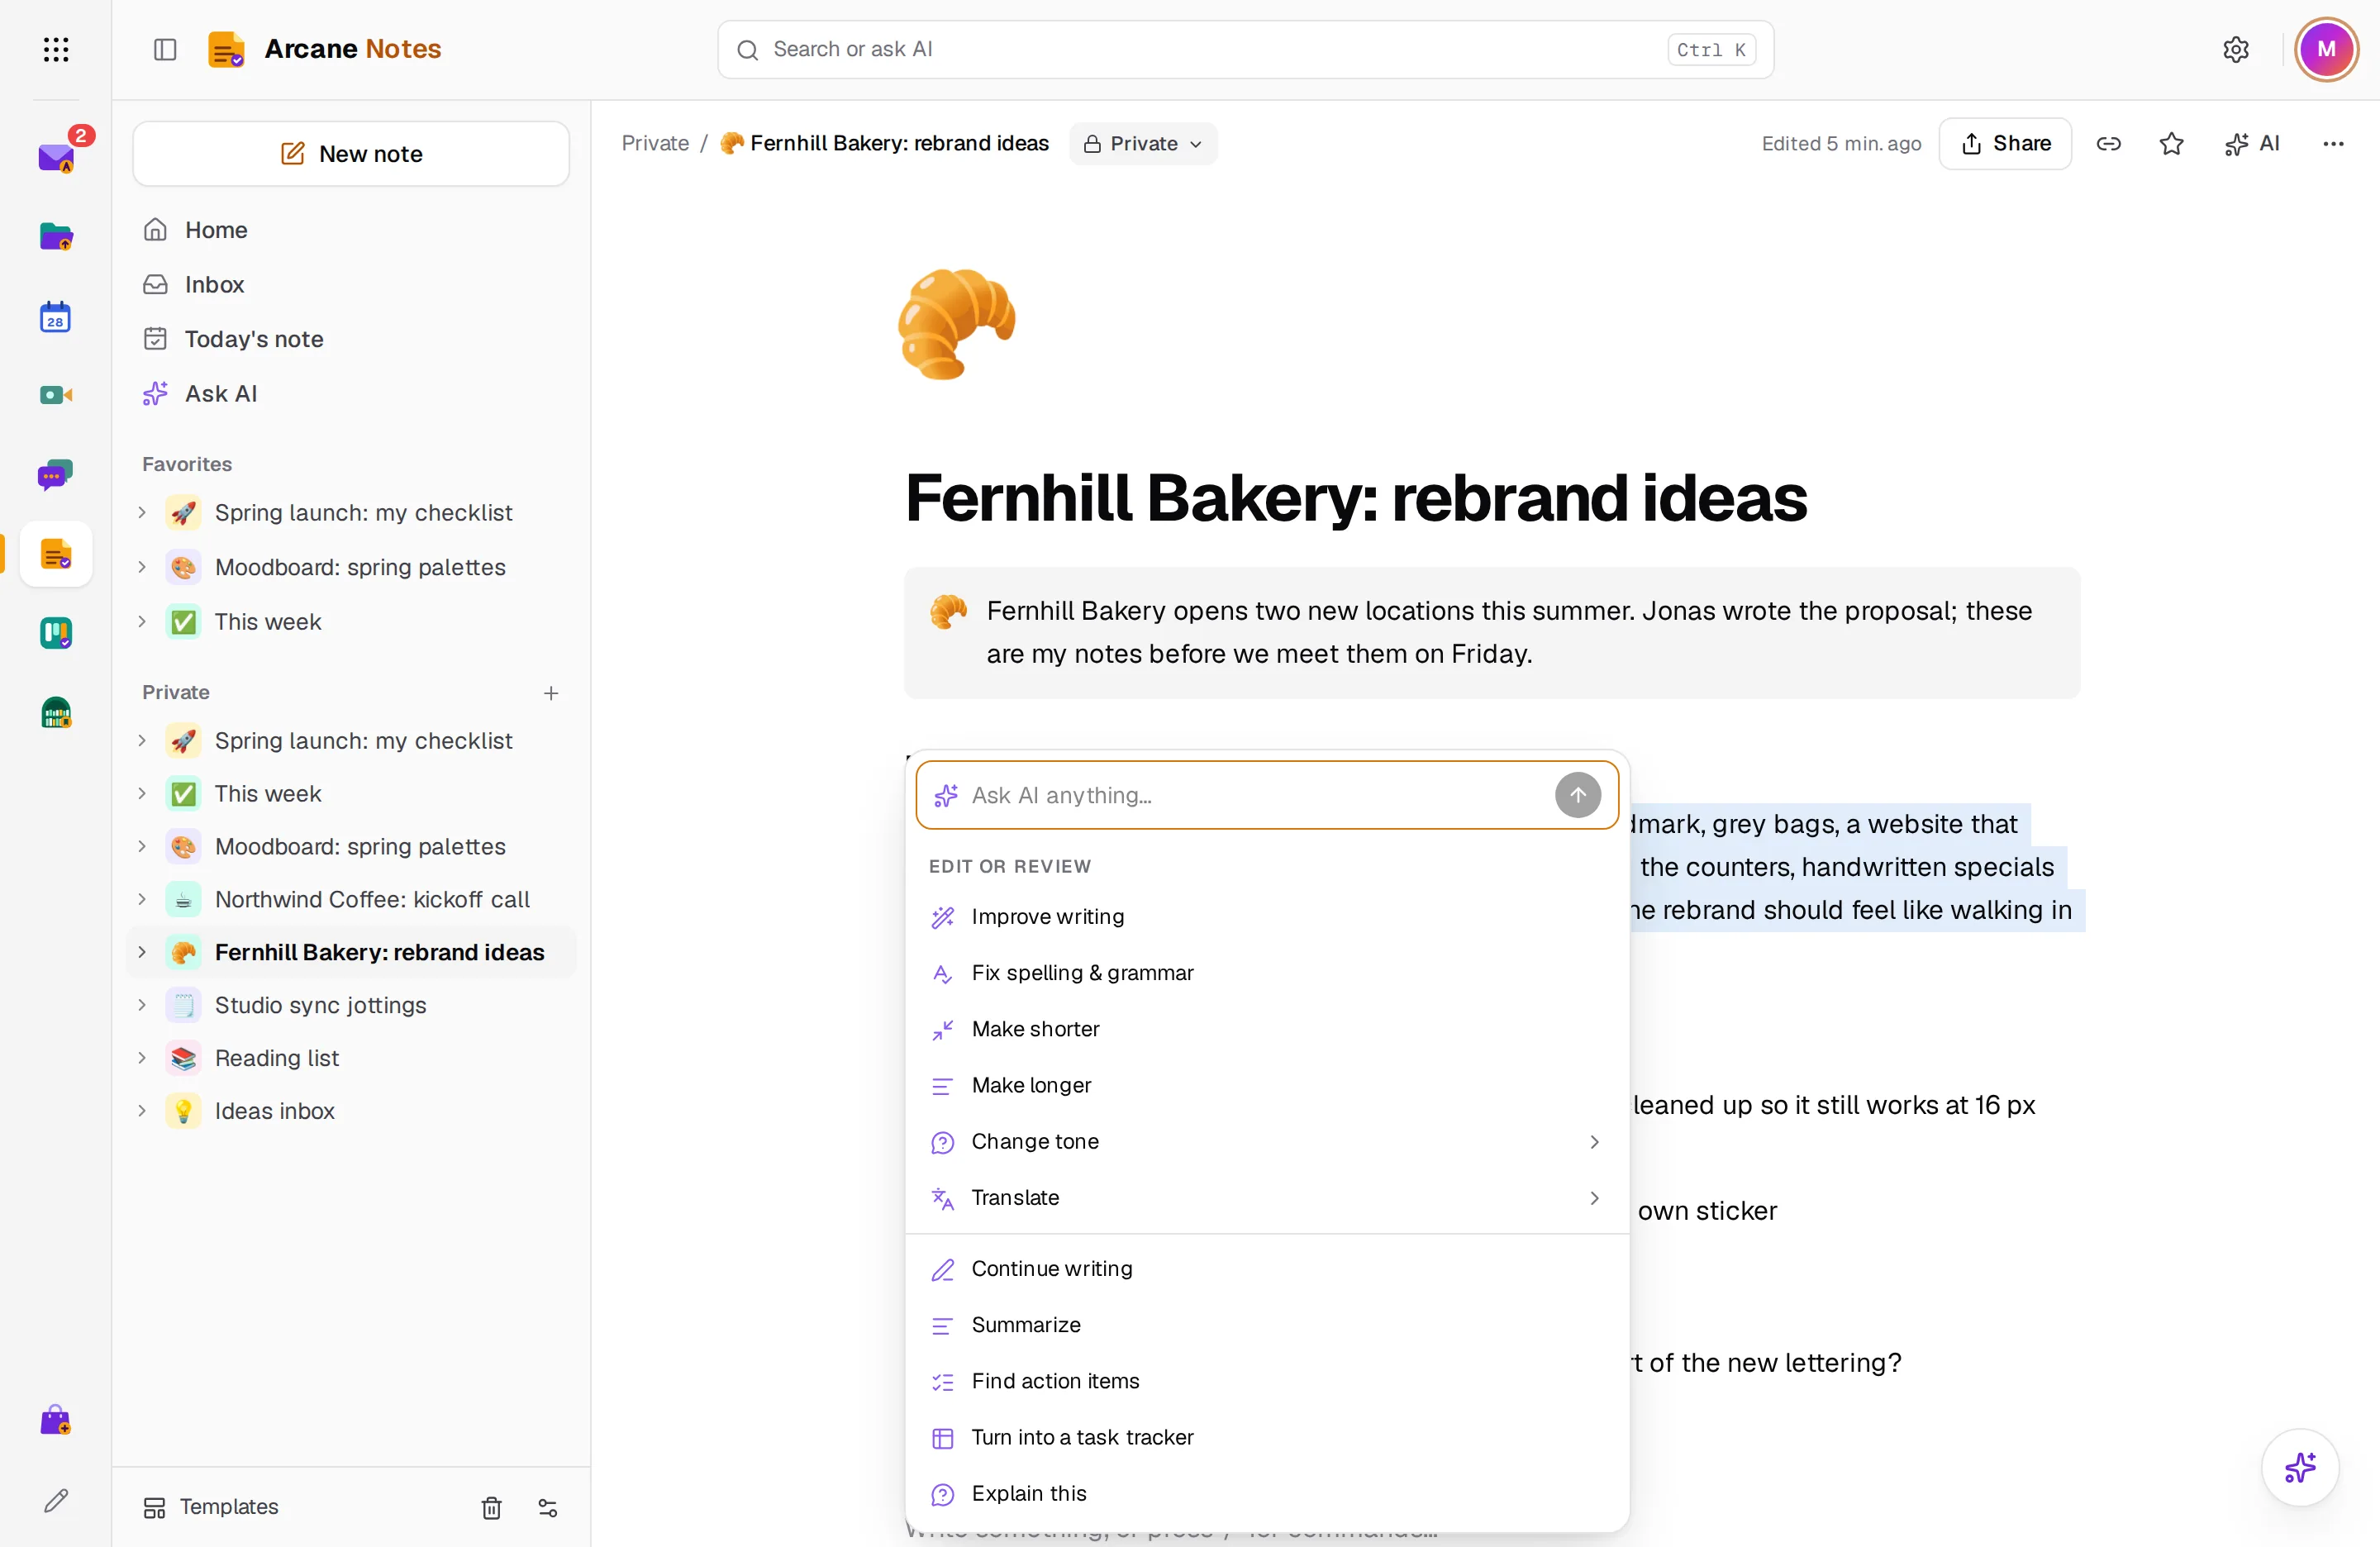Select Find action items option
This screenshot has height=1547, width=2380.
coord(1267,1381)
